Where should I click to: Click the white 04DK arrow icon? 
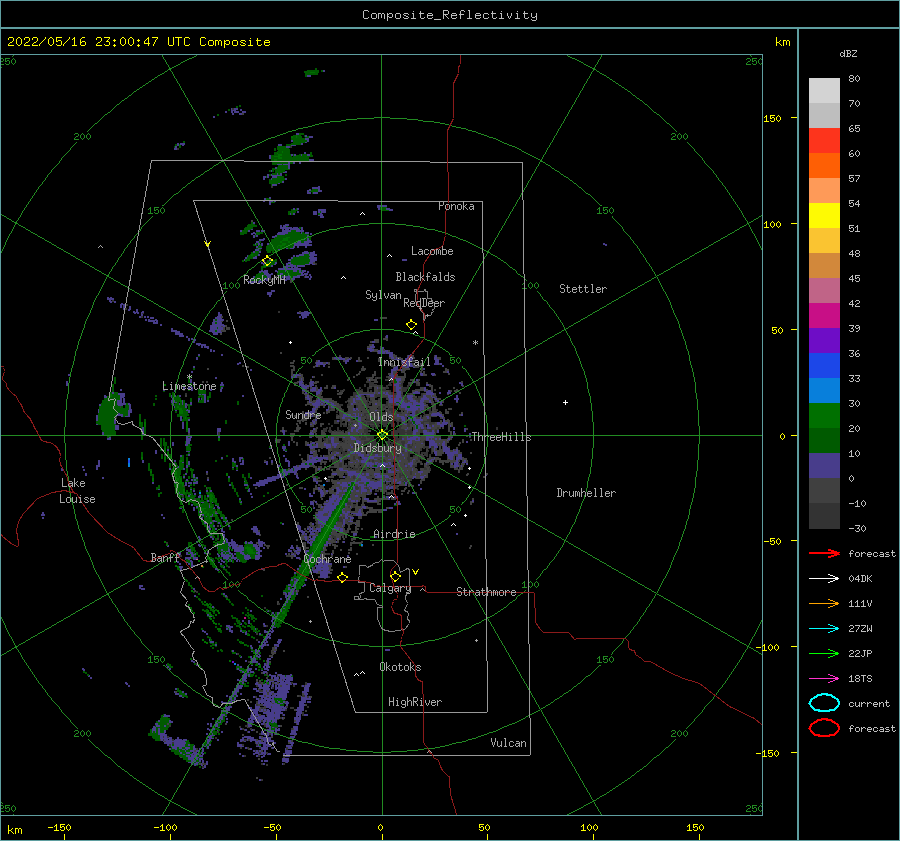click(x=824, y=579)
